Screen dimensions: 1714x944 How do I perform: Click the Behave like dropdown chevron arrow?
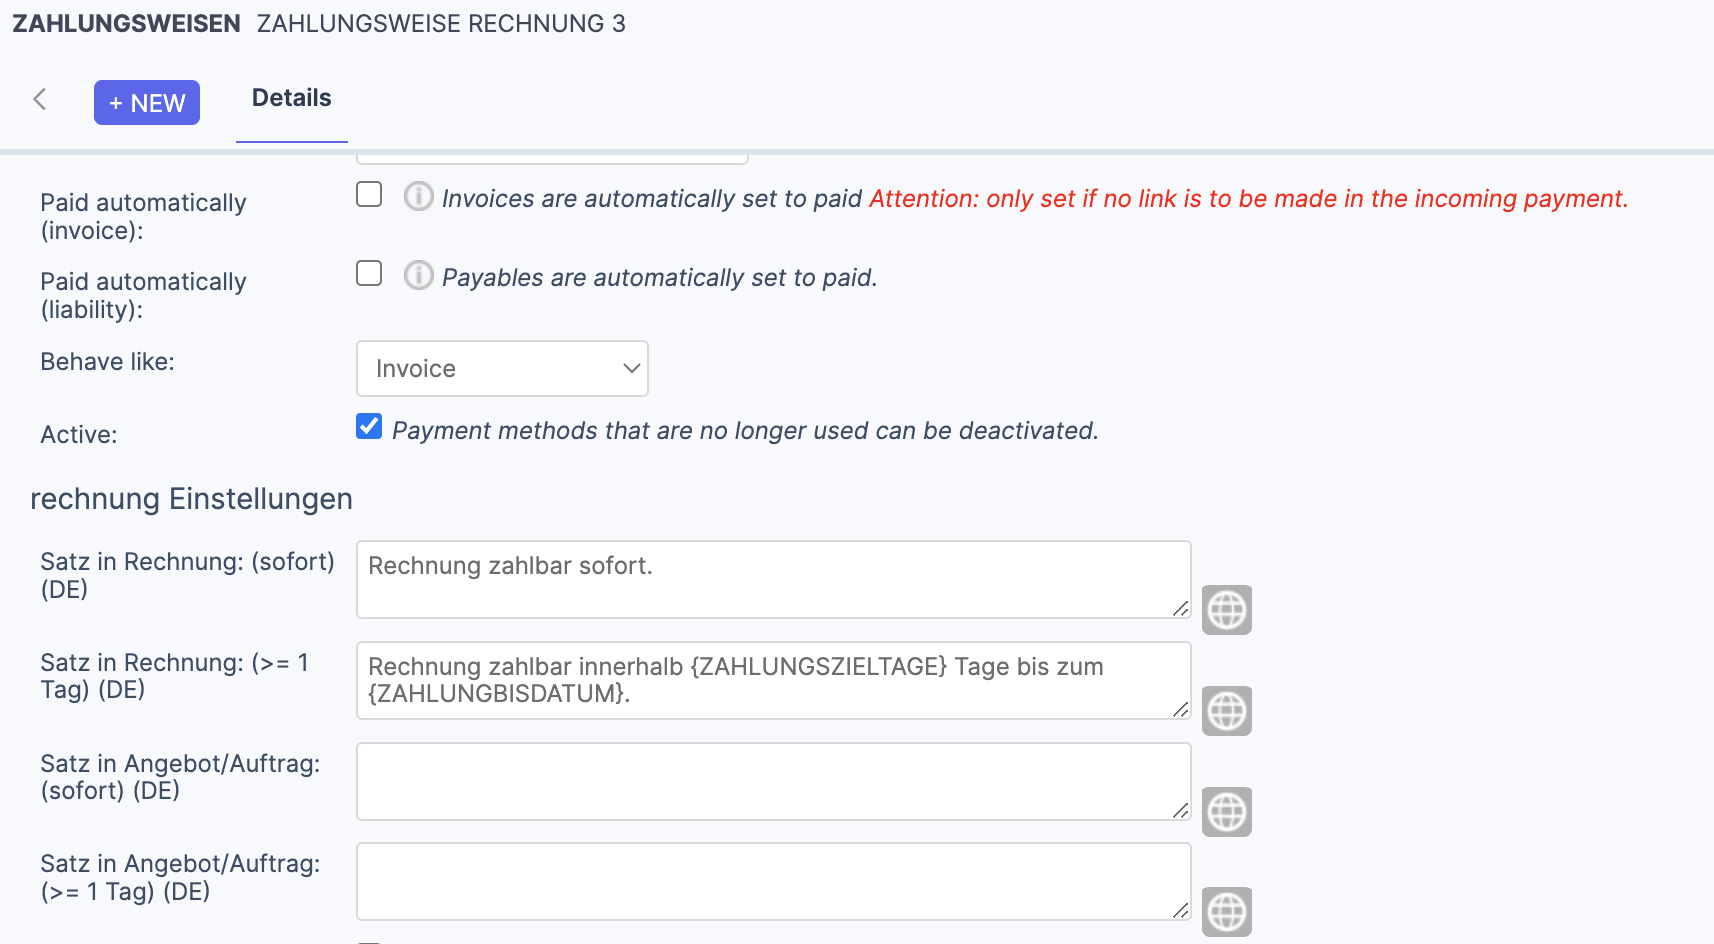631,368
